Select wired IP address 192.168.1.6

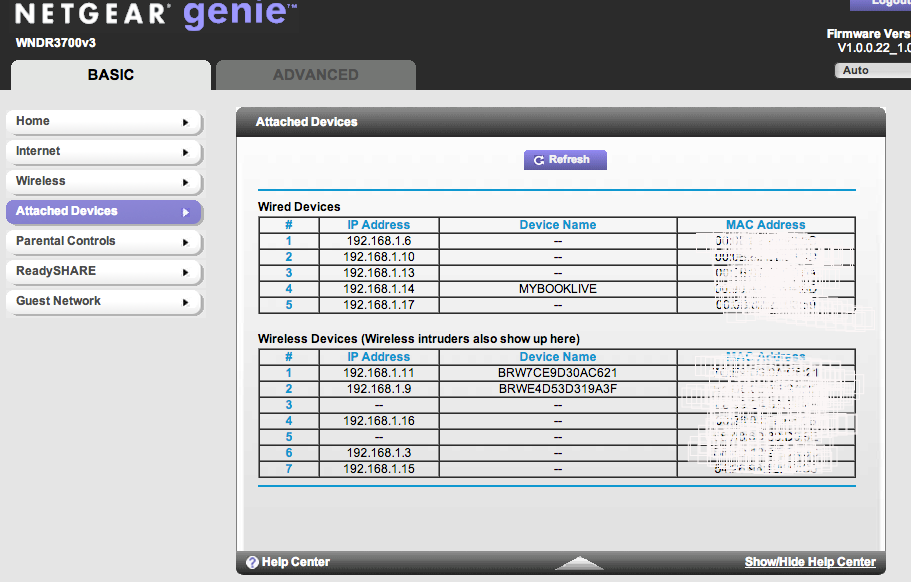(379, 241)
